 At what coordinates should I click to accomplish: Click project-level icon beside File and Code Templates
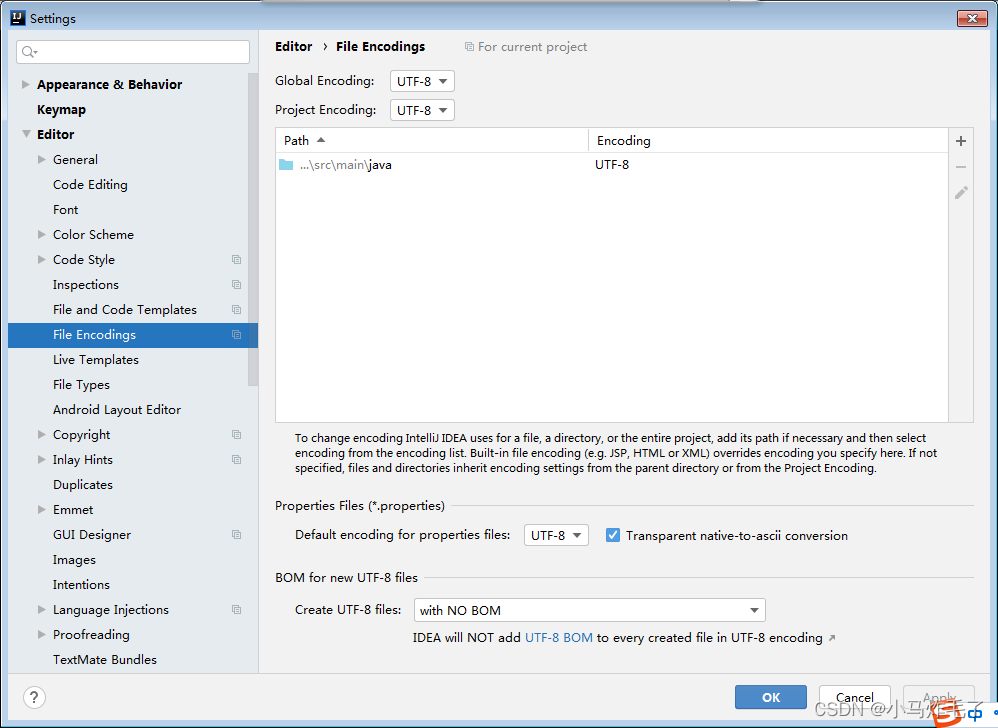[237, 309]
